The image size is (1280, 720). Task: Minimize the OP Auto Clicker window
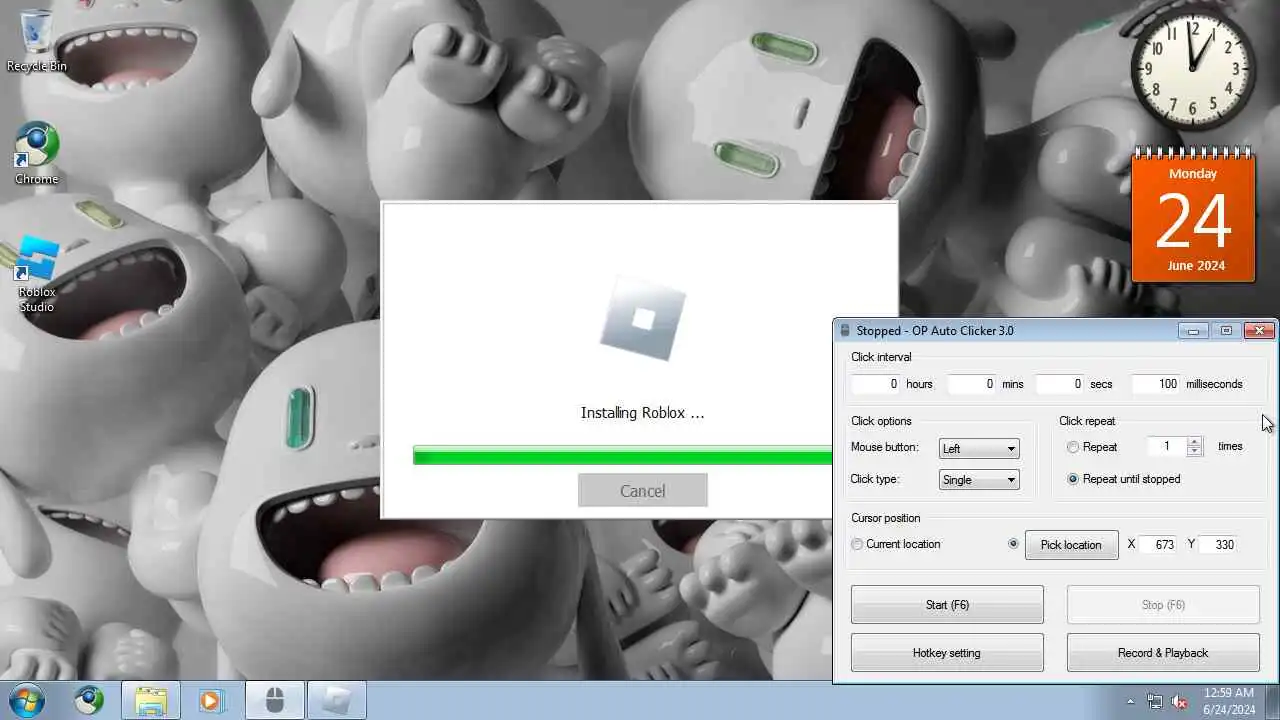click(x=1193, y=331)
